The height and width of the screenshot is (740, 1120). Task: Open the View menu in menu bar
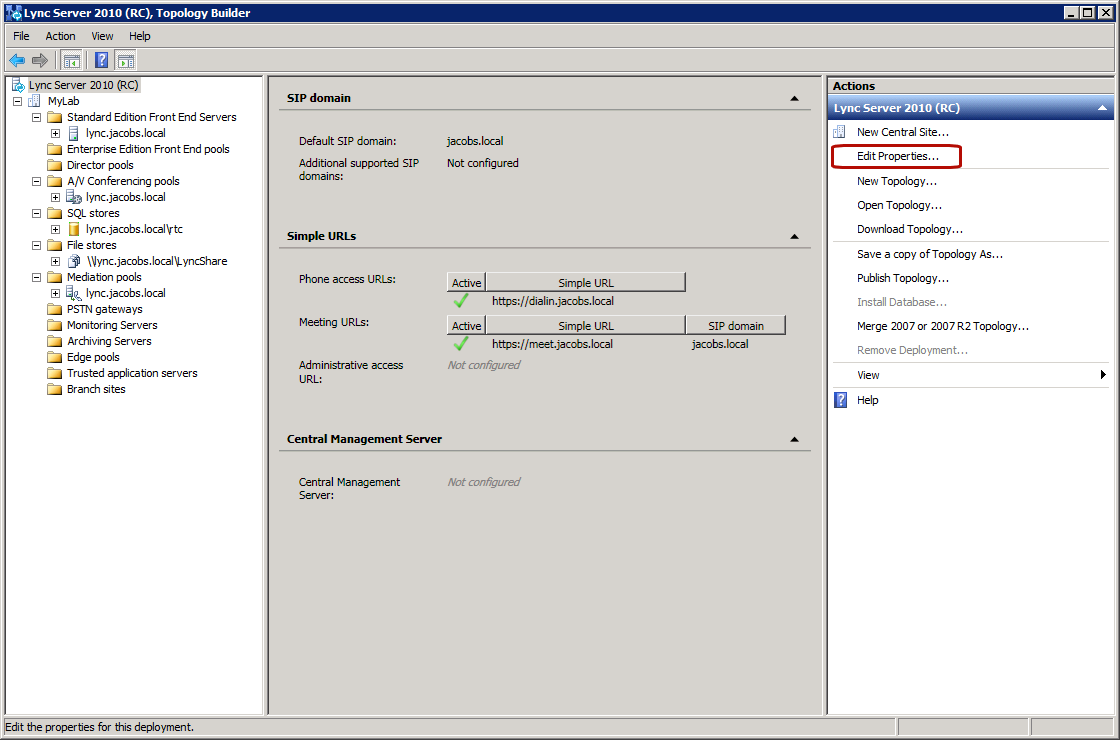(x=102, y=36)
